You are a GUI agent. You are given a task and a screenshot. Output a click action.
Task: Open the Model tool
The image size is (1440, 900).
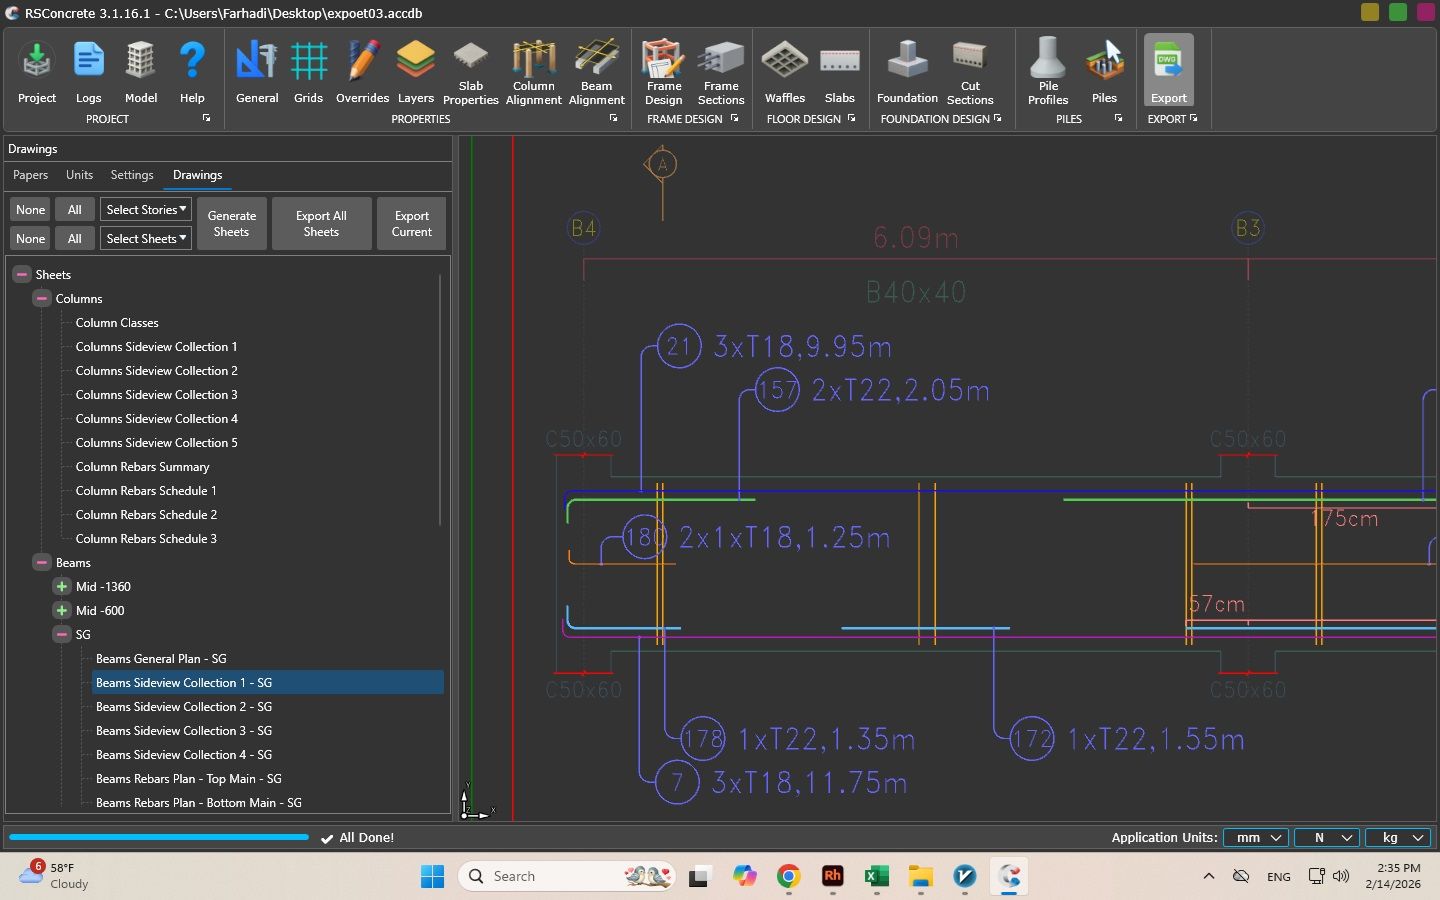pyautogui.click(x=141, y=72)
